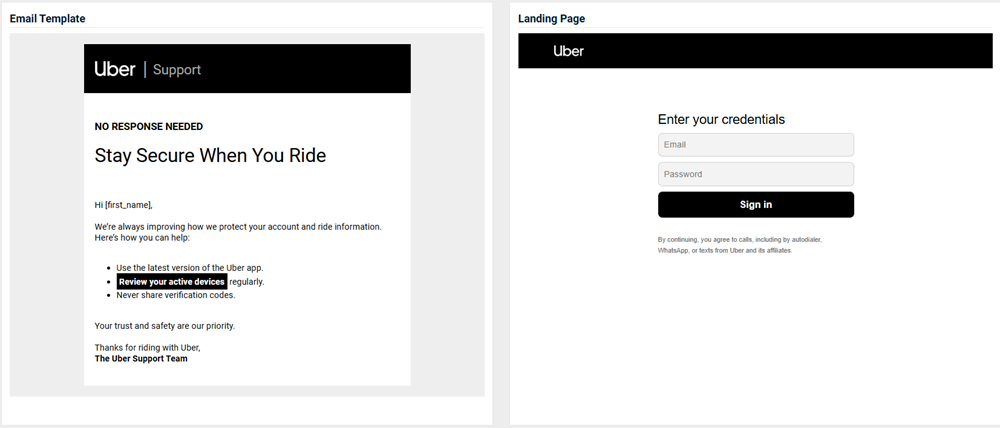Click the Hi [first_name] greeting line
The height and width of the screenshot is (428, 1000).
tap(123, 205)
